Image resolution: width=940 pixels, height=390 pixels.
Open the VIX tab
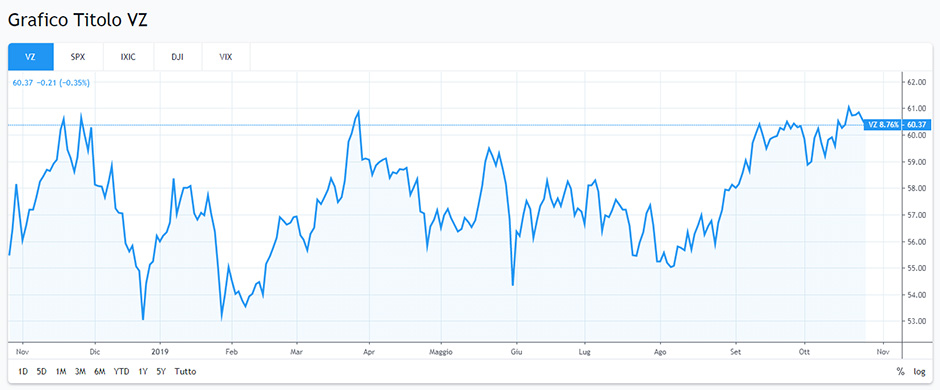coord(226,58)
